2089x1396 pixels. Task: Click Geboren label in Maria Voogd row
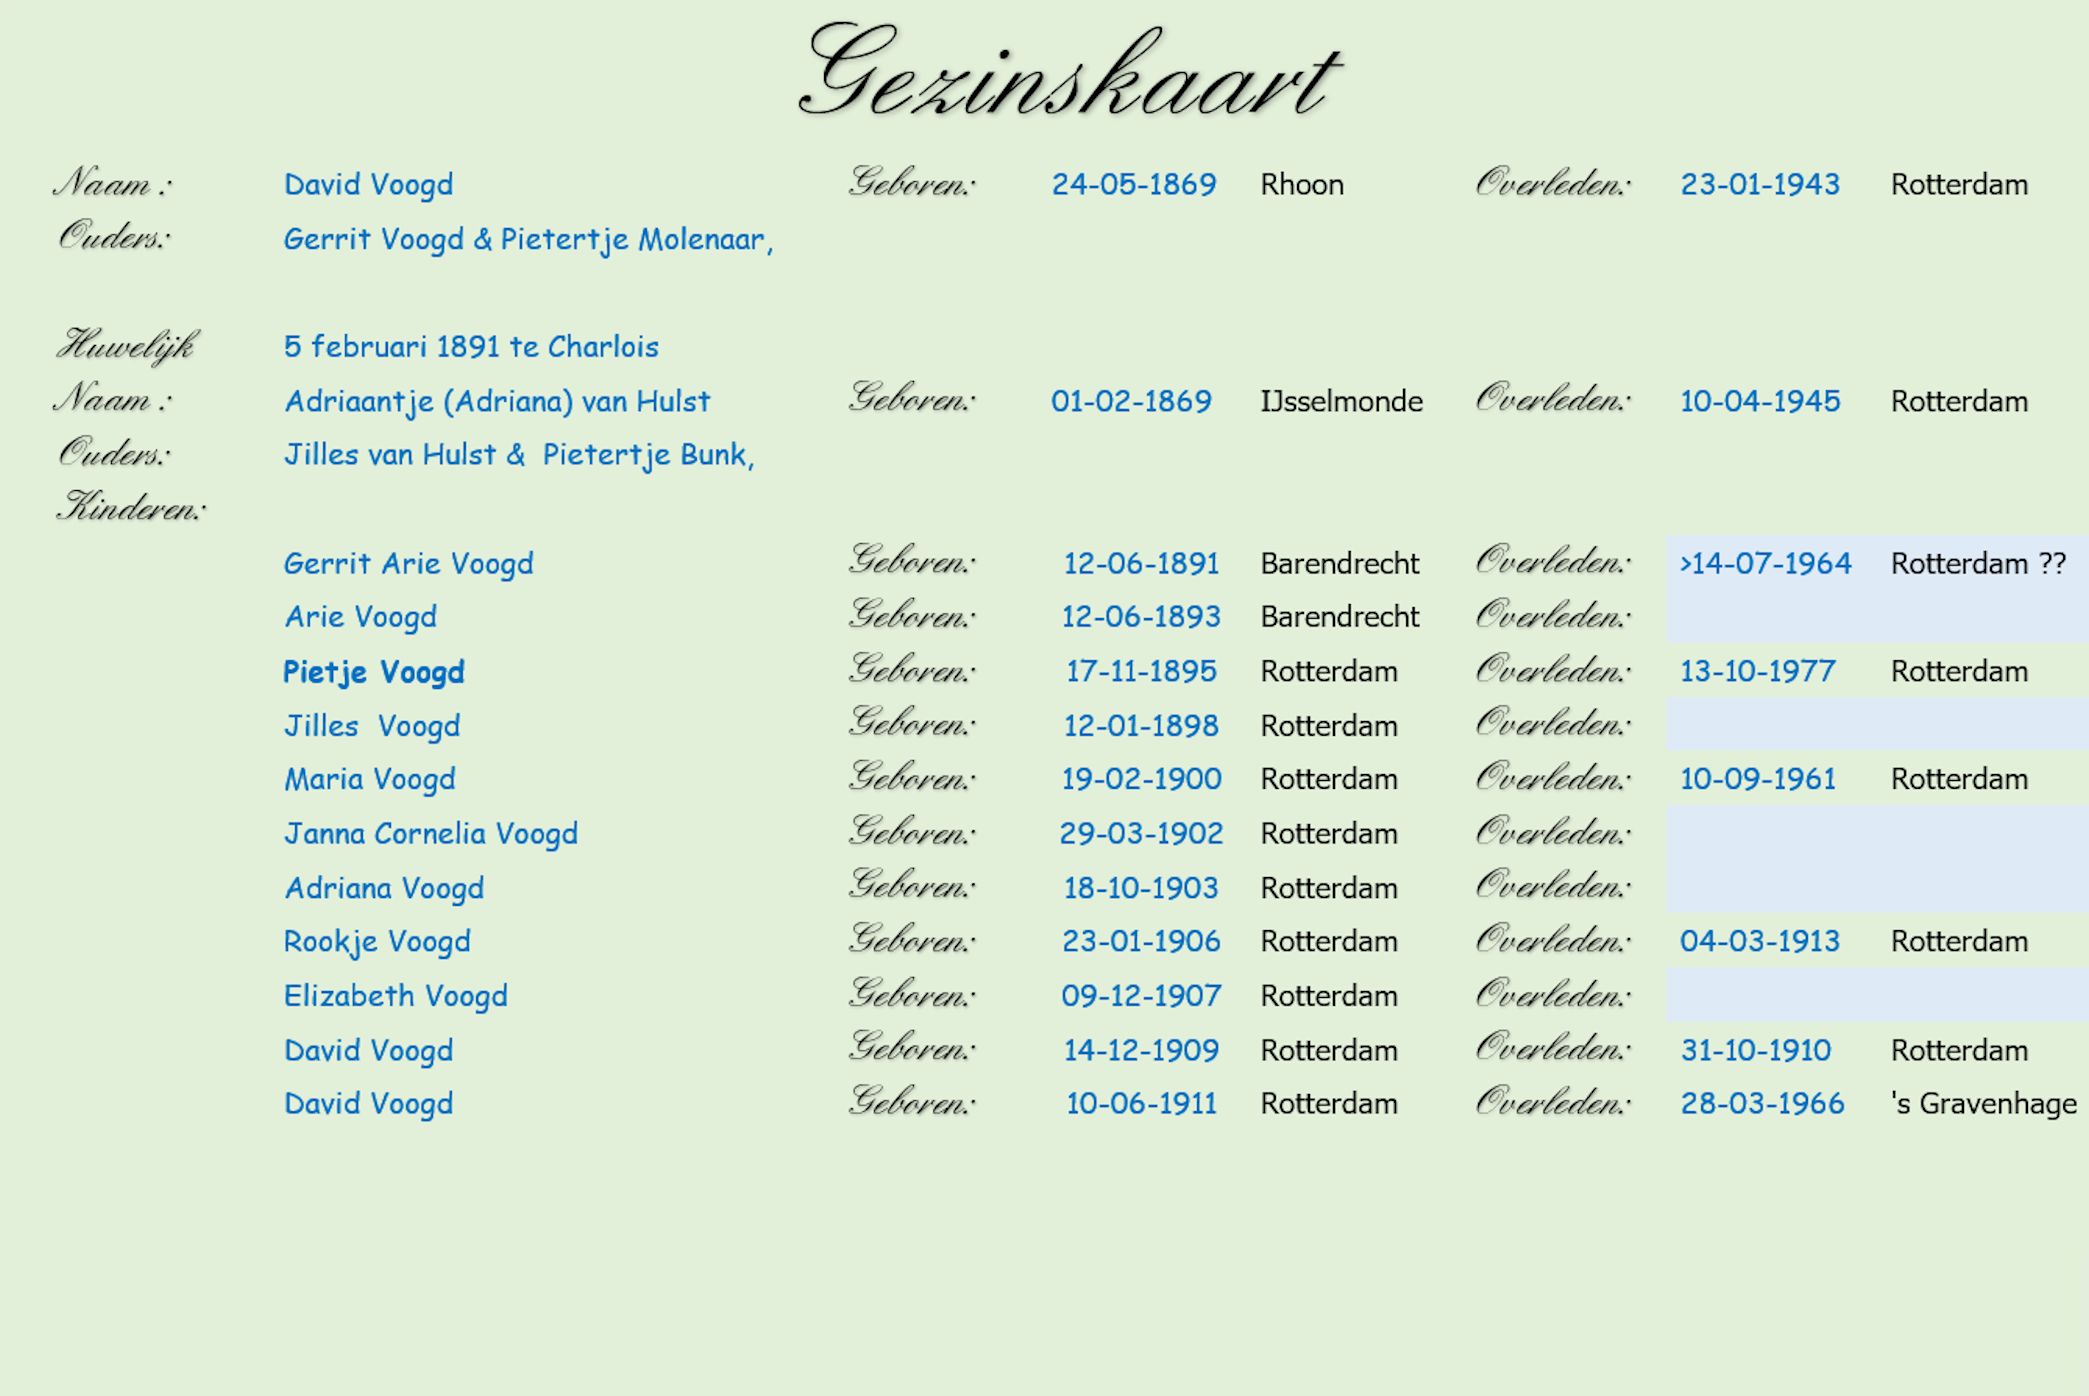[911, 777]
